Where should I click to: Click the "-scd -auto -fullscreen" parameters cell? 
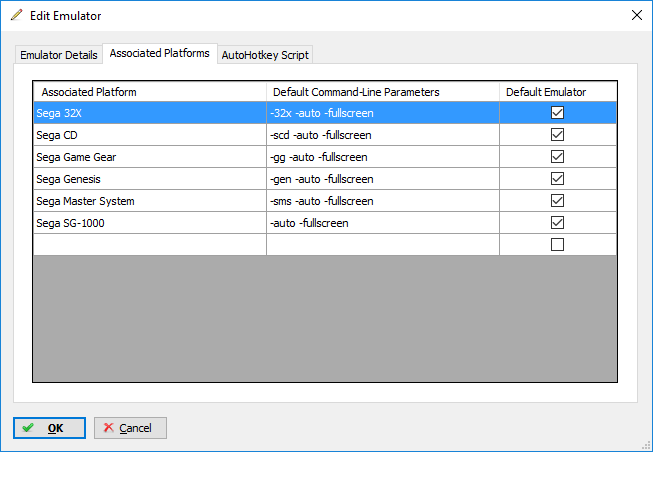[383, 135]
